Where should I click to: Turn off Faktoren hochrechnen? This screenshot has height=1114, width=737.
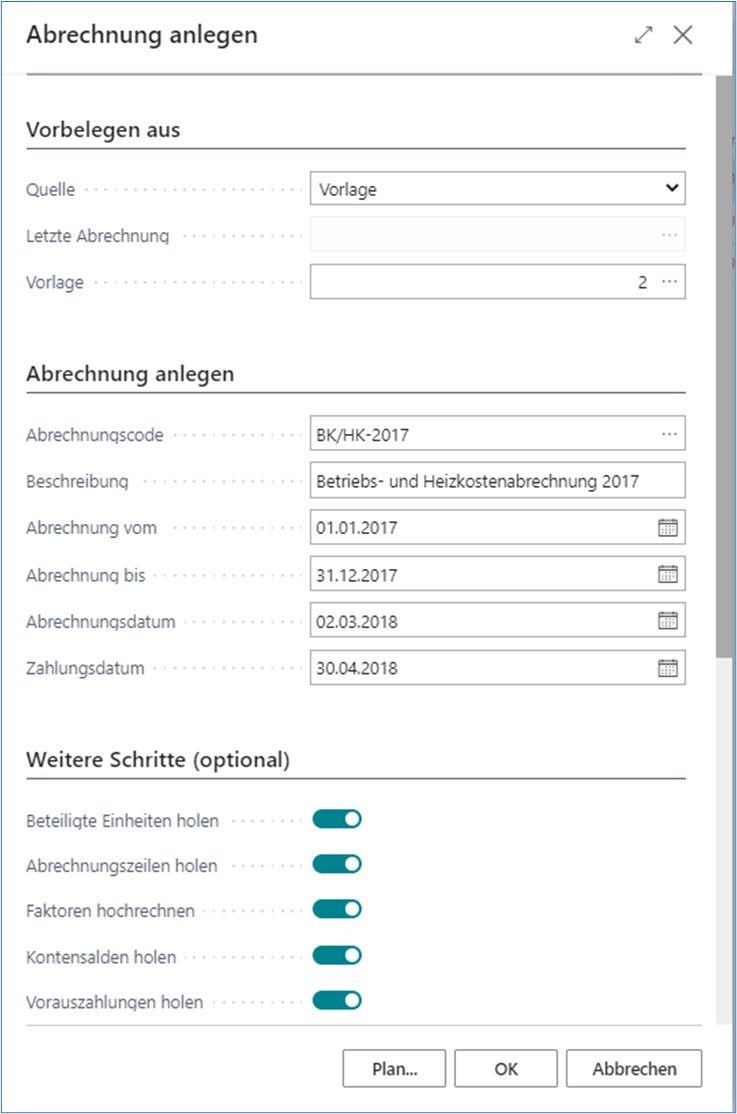click(337, 910)
